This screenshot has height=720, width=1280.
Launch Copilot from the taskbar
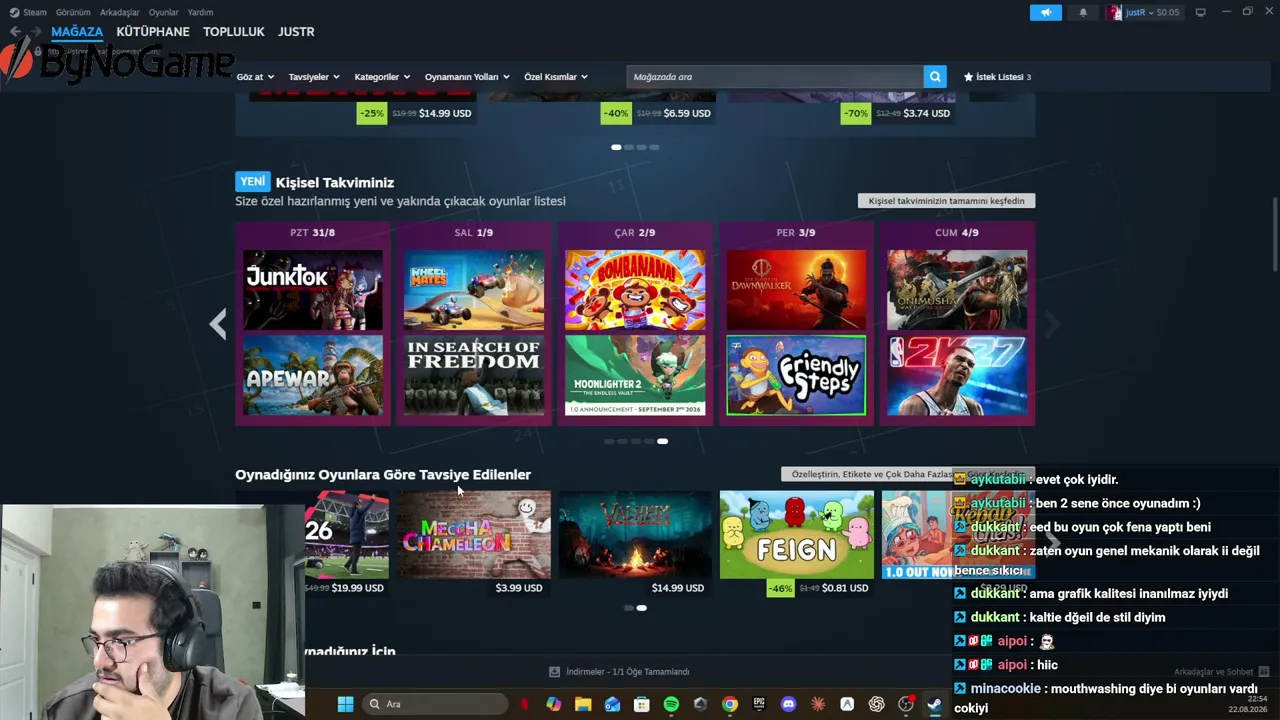pyautogui.click(x=554, y=704)
